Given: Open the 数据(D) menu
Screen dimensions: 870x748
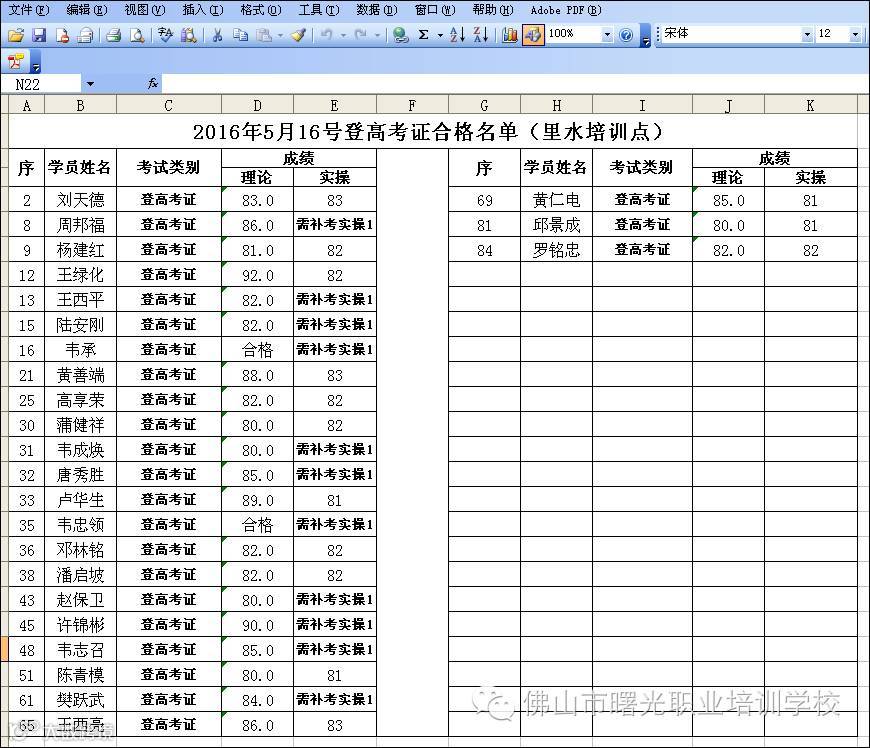Looking at the screenshot, I should point(377,10).
